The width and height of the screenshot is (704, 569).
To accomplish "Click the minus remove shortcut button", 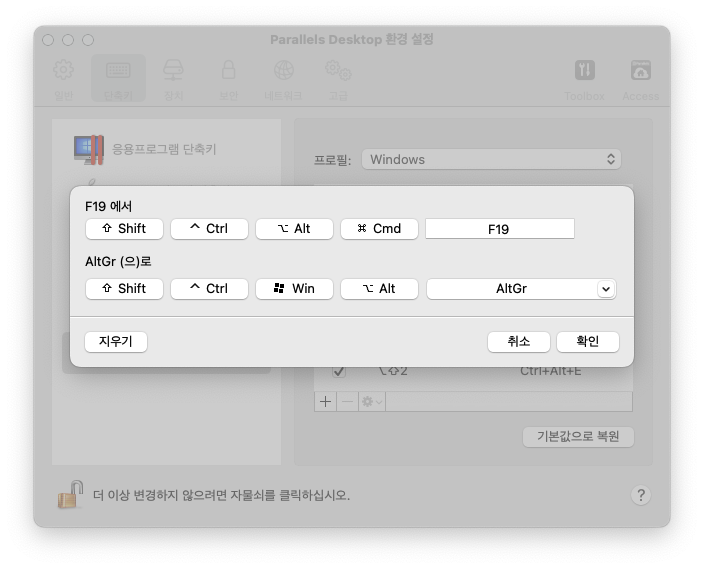I will [x=347, y=401].
